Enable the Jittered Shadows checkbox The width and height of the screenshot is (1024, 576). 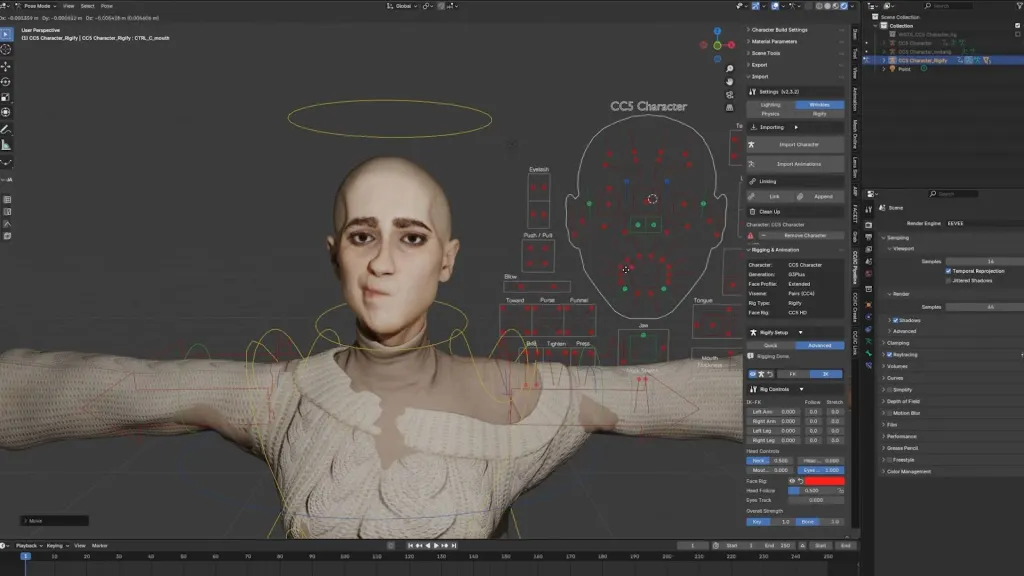point(948,280)
